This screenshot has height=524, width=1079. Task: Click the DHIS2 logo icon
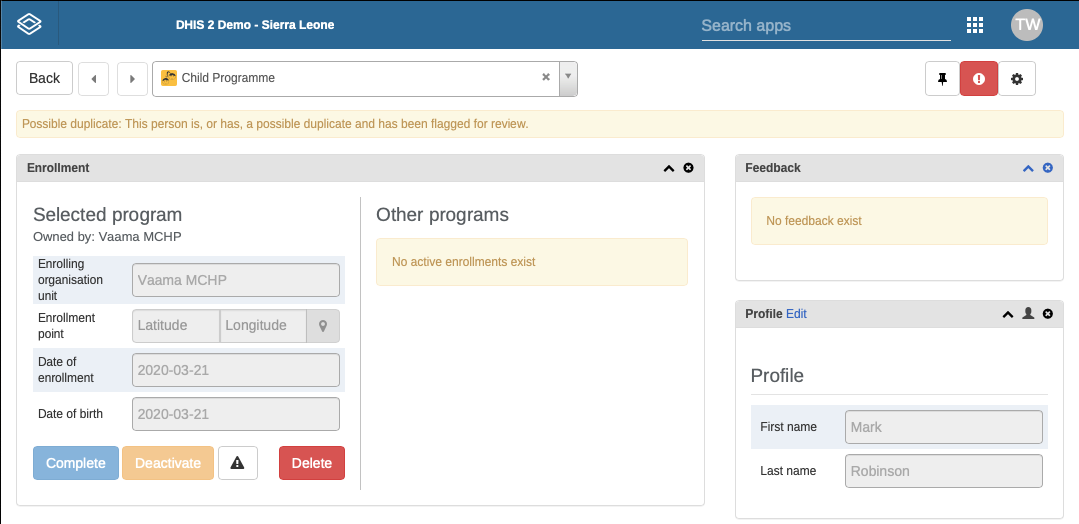(30, 25)
